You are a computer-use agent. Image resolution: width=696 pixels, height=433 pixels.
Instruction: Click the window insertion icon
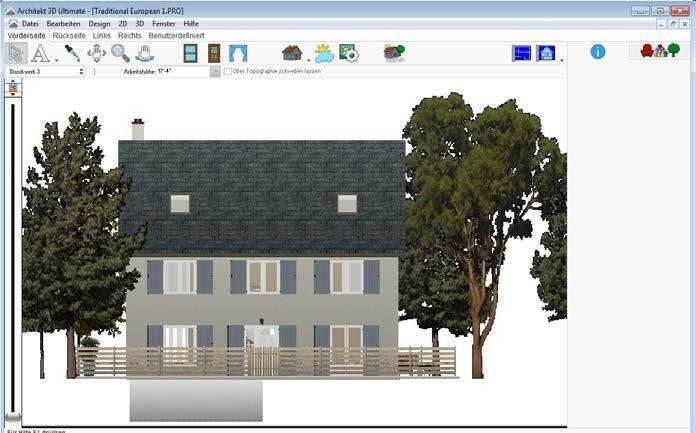pos(190,53)
